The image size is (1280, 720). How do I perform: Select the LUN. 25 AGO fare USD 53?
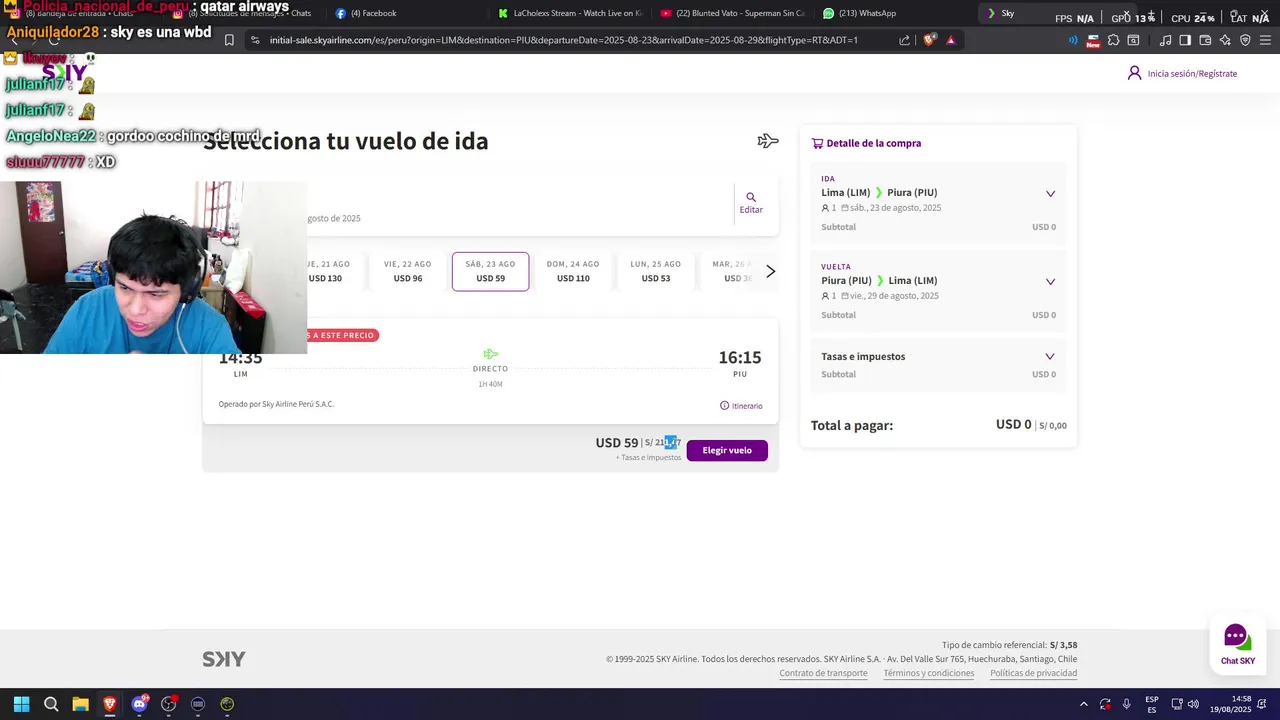click(x=656, y=271)
